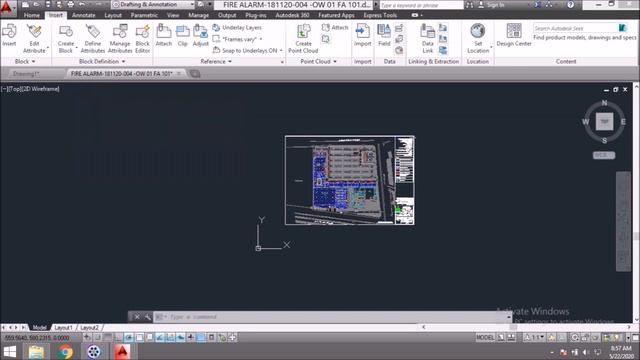The image size is (640, 360).
Task: Open the Manage ribbon tab
Action: [198, 15]
